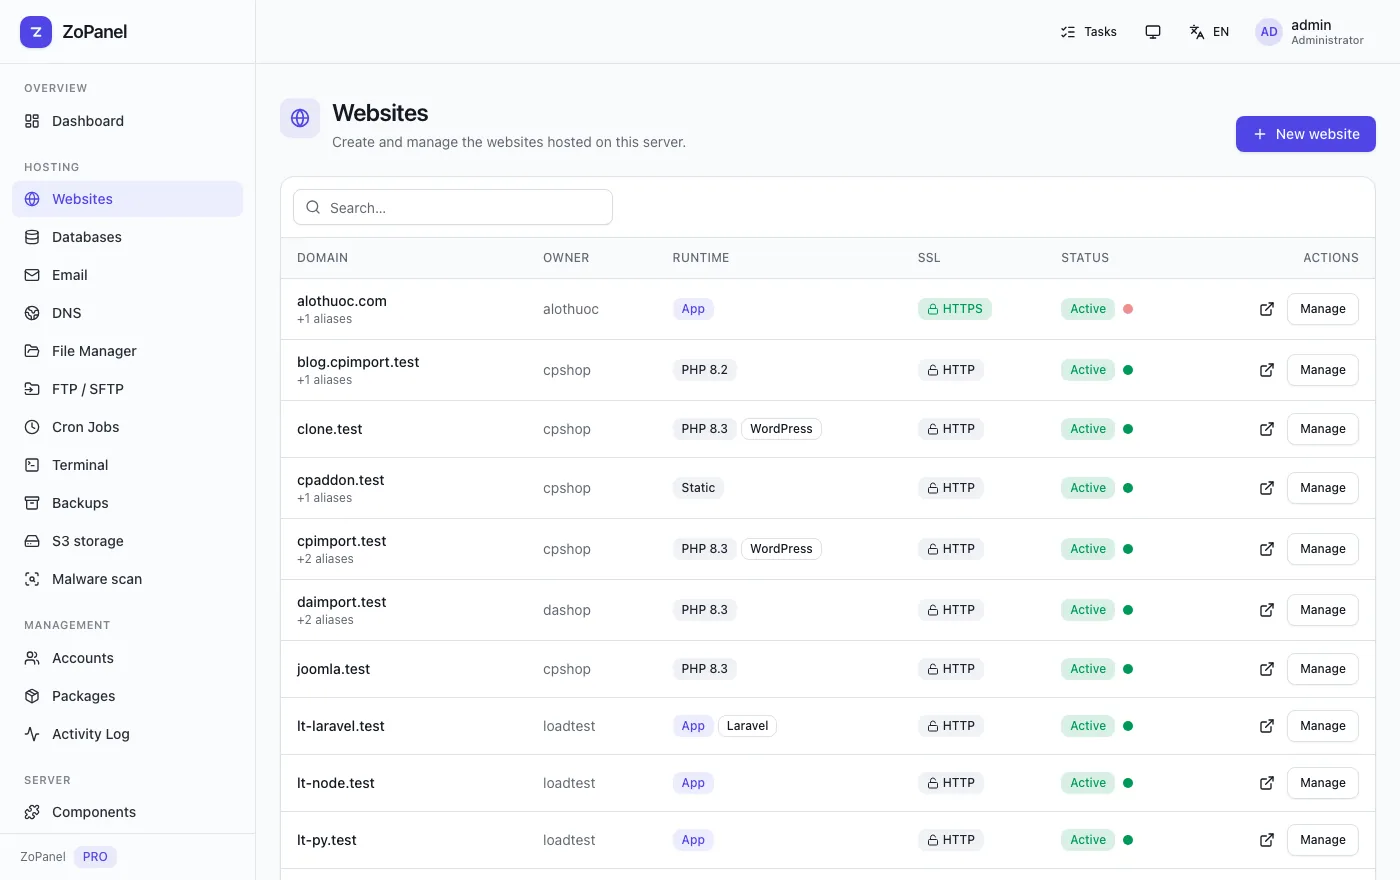The width and height of the screenshot is (1400, 880).
Task: Focus the website Search field
Action: [453, 207]
